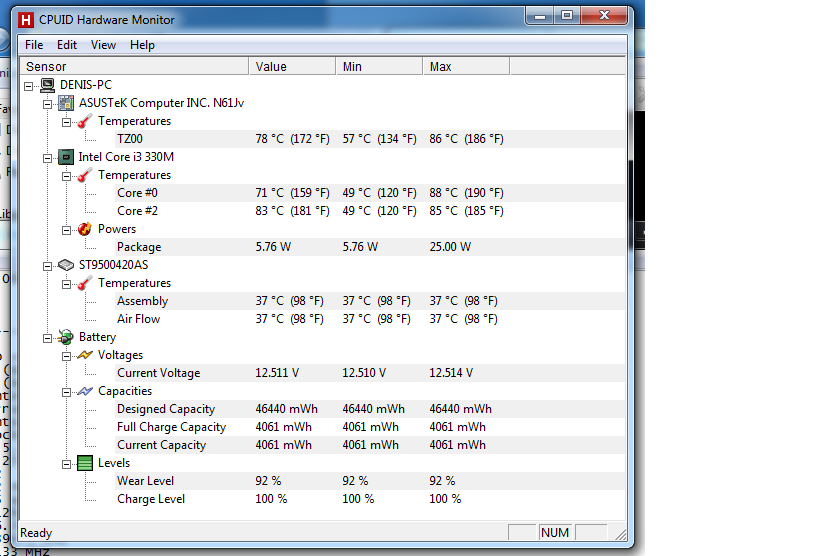Click the DENIS-PC computer icon
Viewport: 819px width, 556px height.
(48, 85)
